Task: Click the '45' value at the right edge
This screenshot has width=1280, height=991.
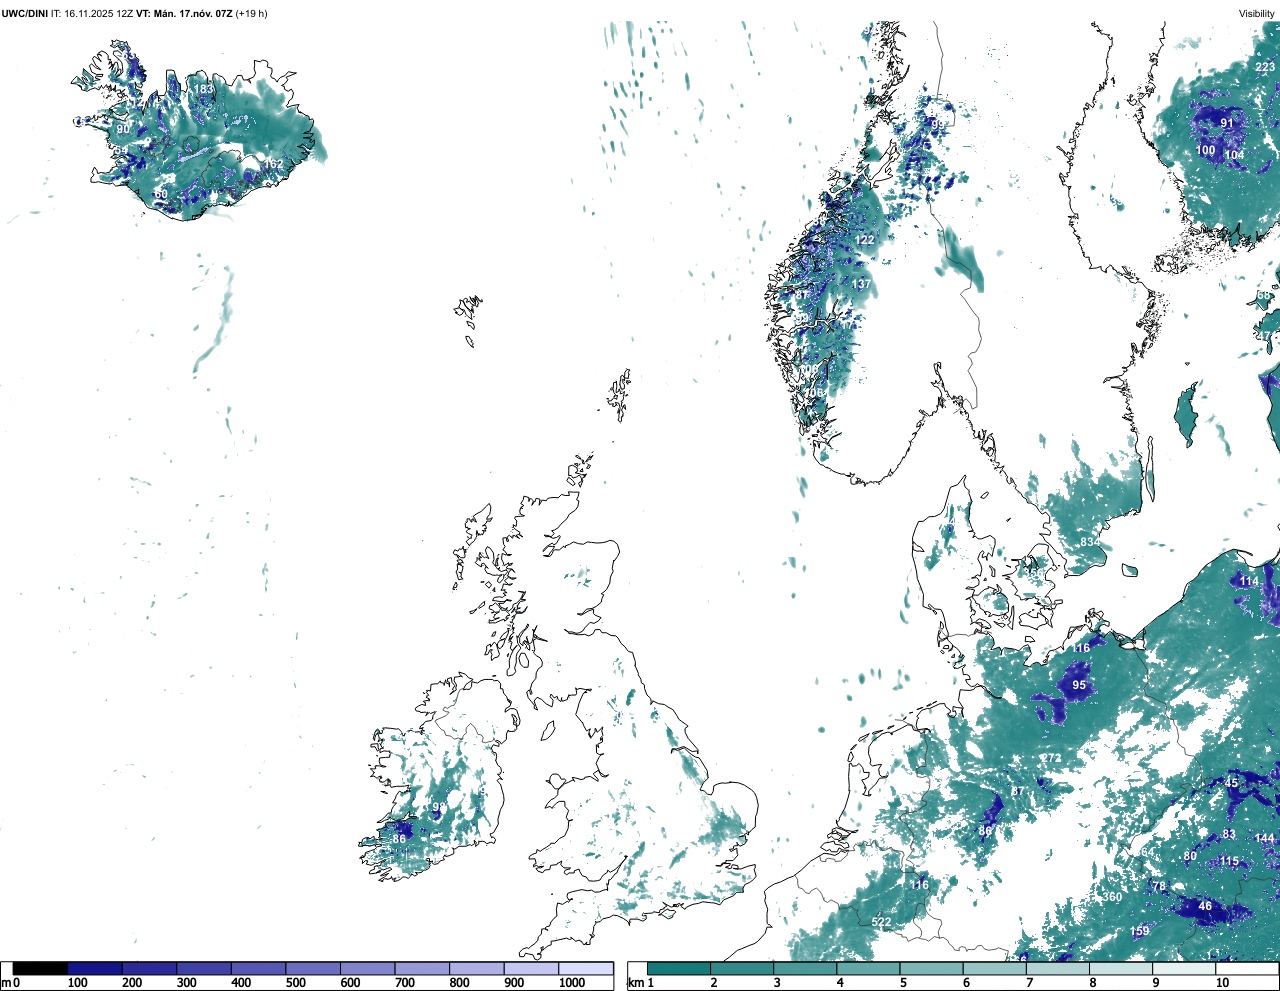Action: click(1231, 783)
